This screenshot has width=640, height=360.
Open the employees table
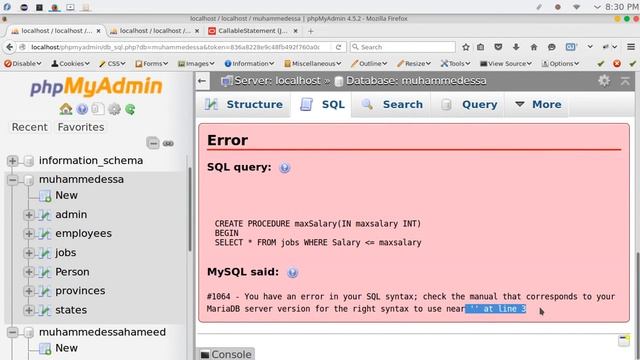(84, 234)
